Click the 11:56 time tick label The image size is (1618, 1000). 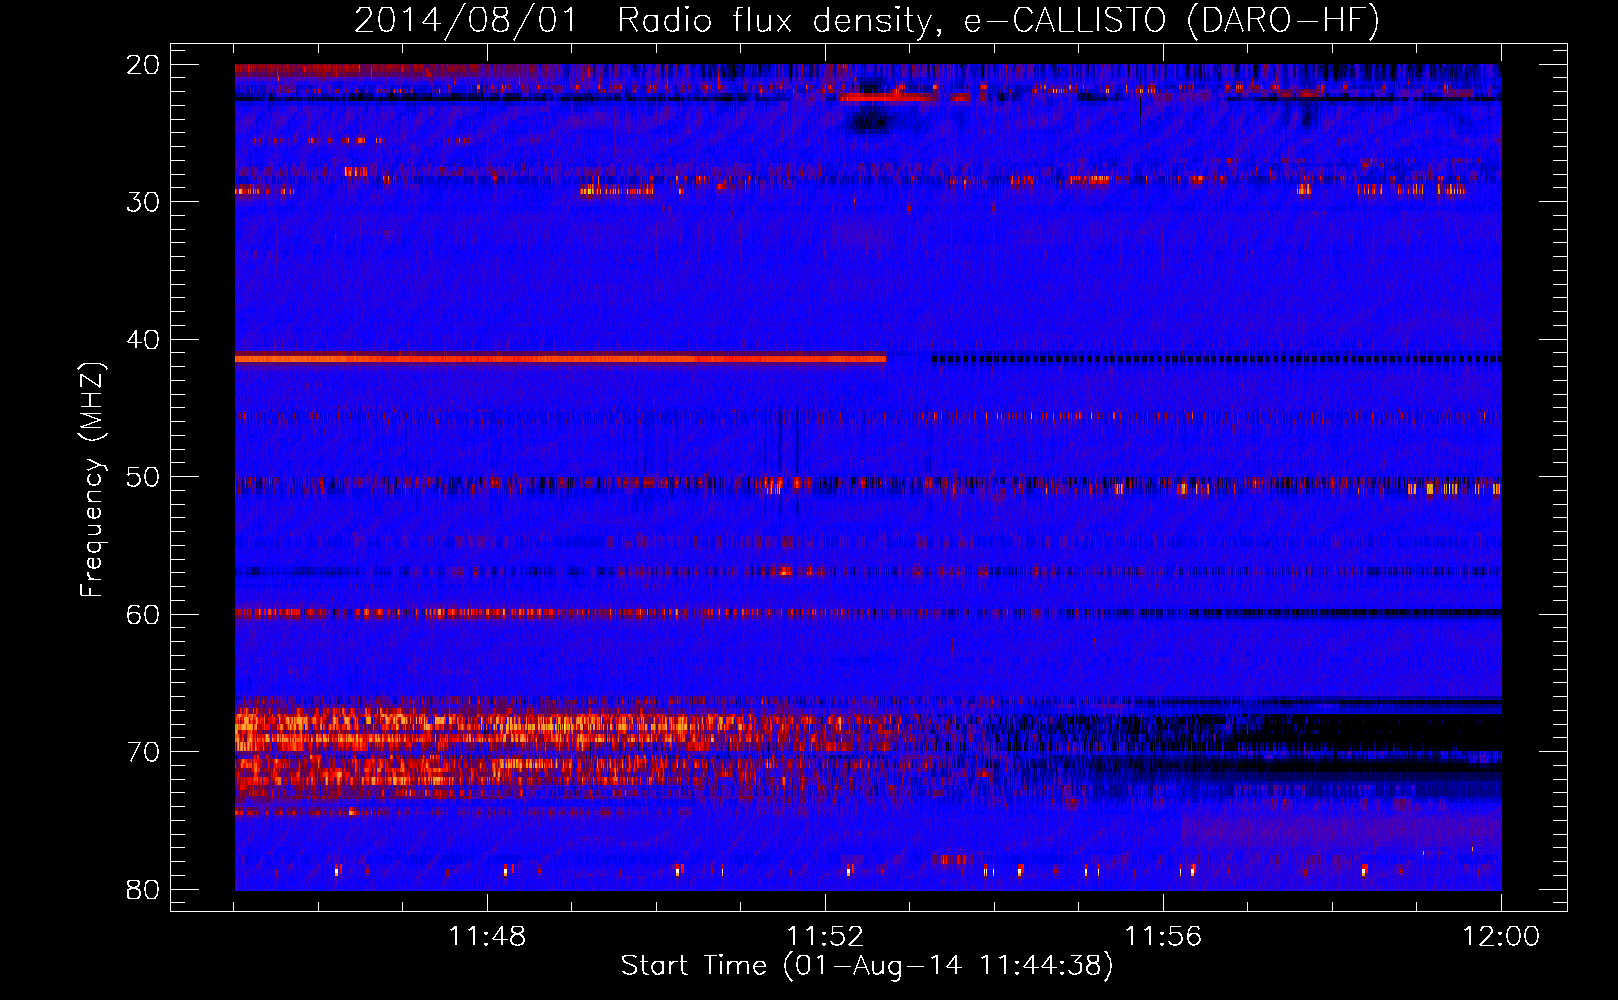click(1163, 937)
